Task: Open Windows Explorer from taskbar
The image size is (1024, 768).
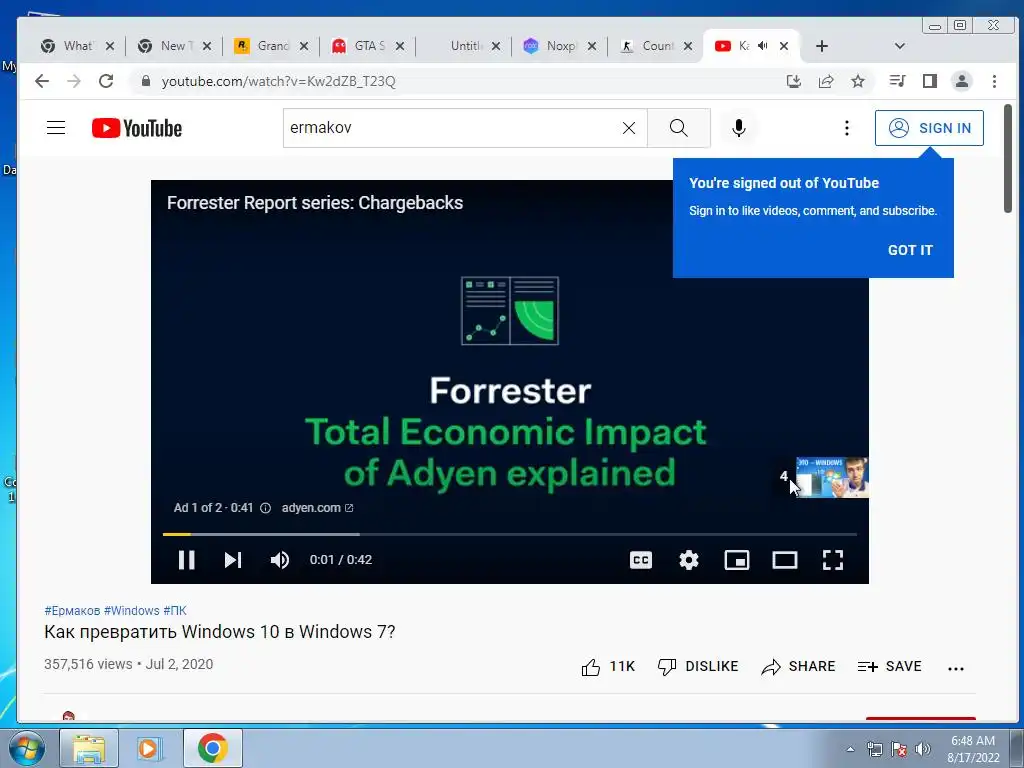Action: tap(89, 748)
